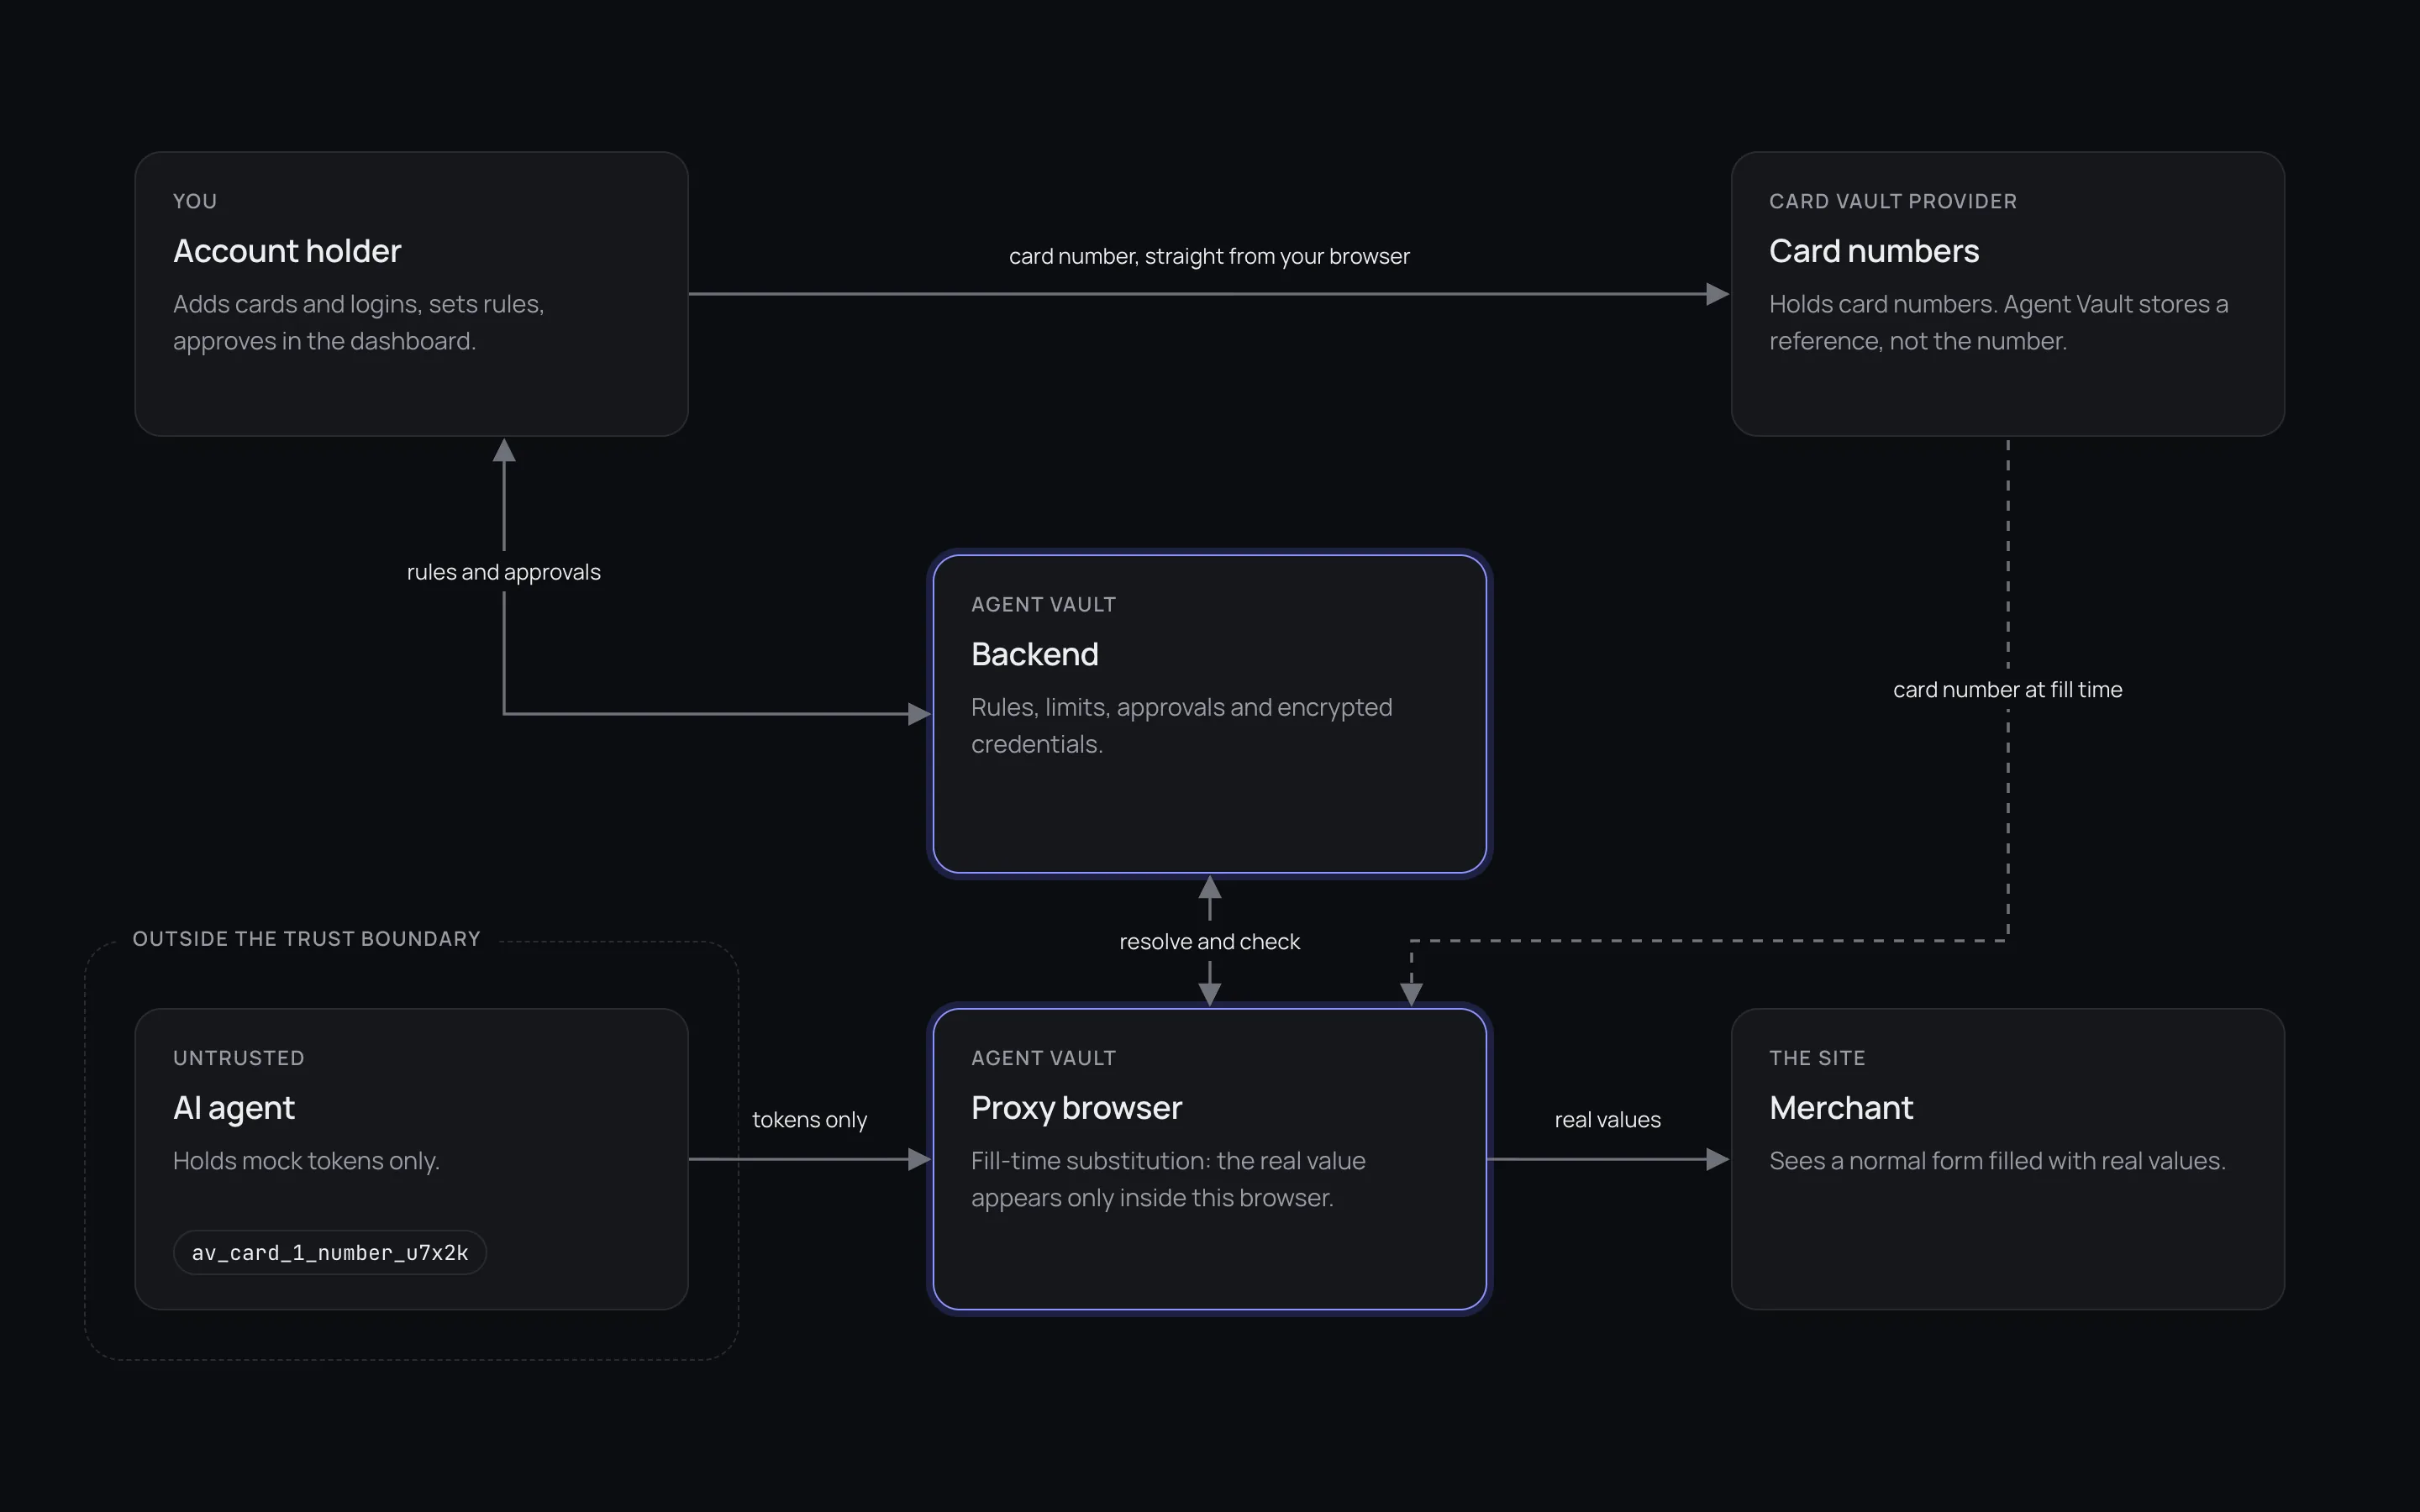Click the "Backend" box title
2420x1512 pixels.
click(x=1035, y=654)
